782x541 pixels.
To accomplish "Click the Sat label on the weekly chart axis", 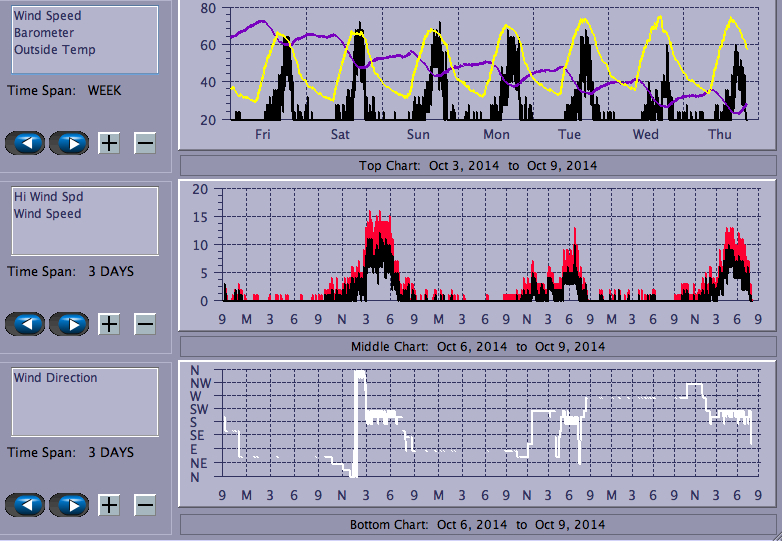I will (x=340, y=135).
